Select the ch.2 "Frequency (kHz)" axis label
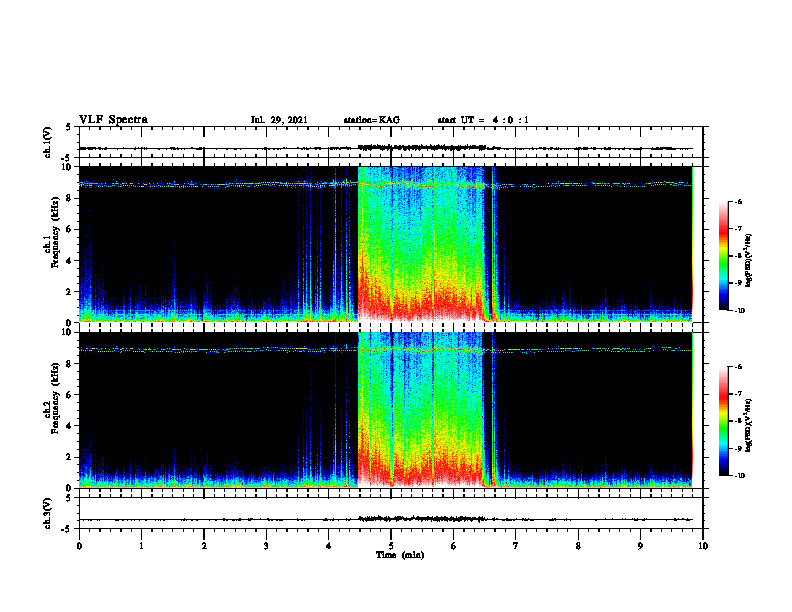 tap(55, 398)
